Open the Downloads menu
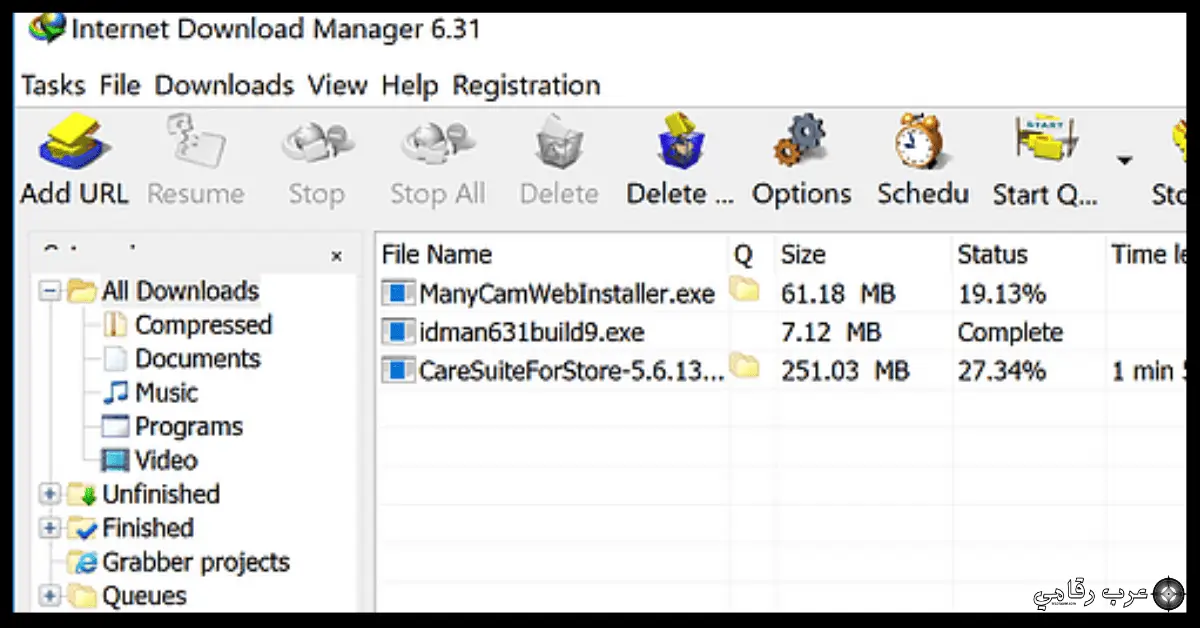Screen dimensions: 1200x628 tap(224, 86)
